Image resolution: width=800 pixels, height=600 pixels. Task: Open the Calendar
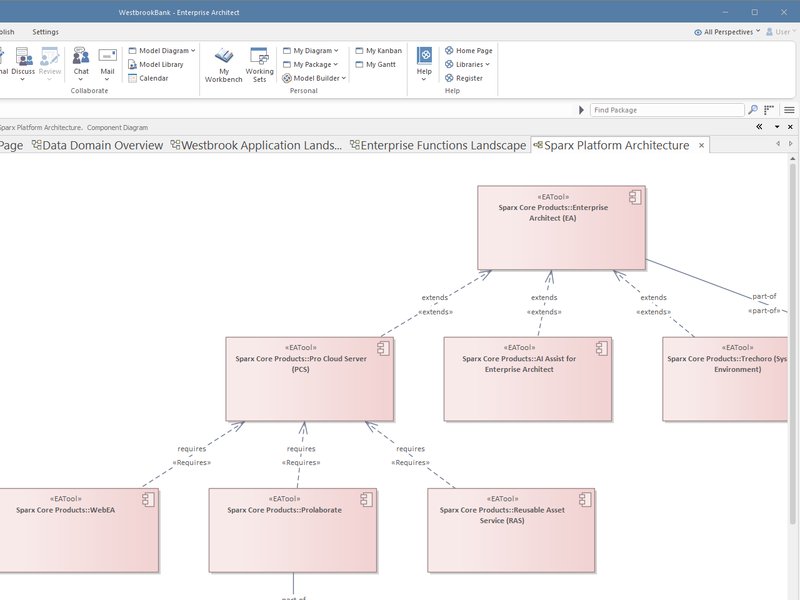point(148,78)
